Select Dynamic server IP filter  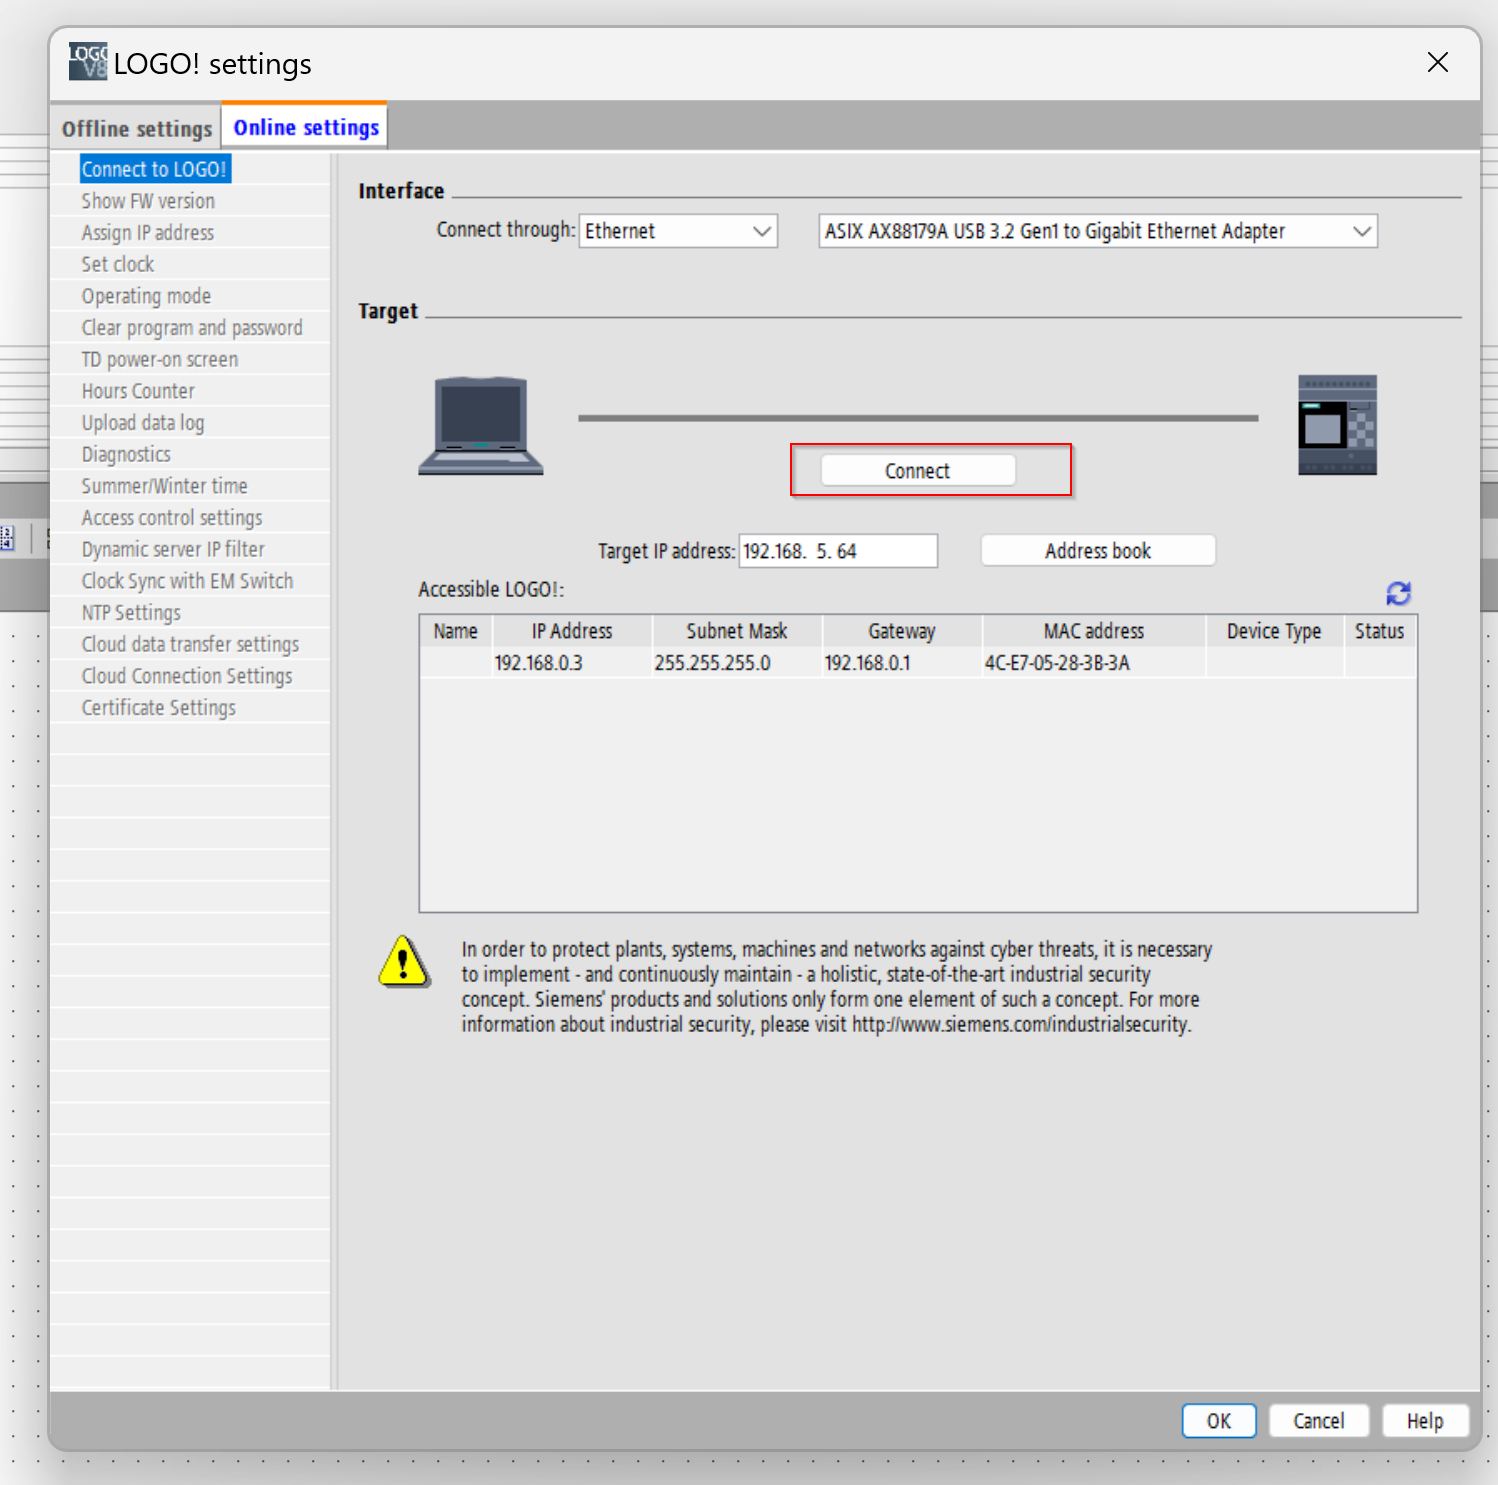(173, 549)
